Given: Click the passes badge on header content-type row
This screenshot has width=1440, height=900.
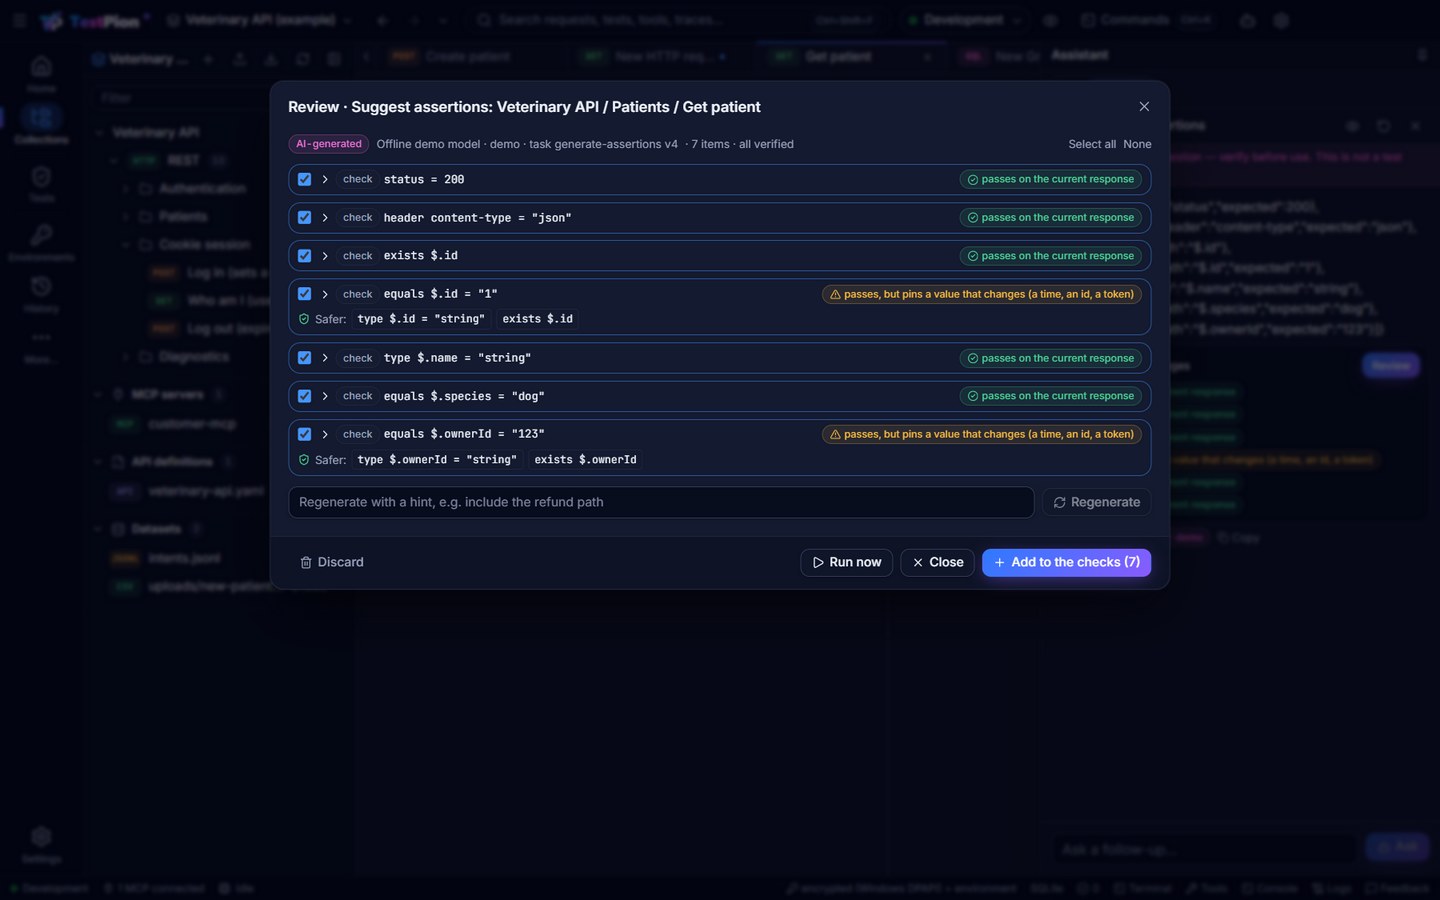Looking at the screenshot, I should coord(1051,217).
